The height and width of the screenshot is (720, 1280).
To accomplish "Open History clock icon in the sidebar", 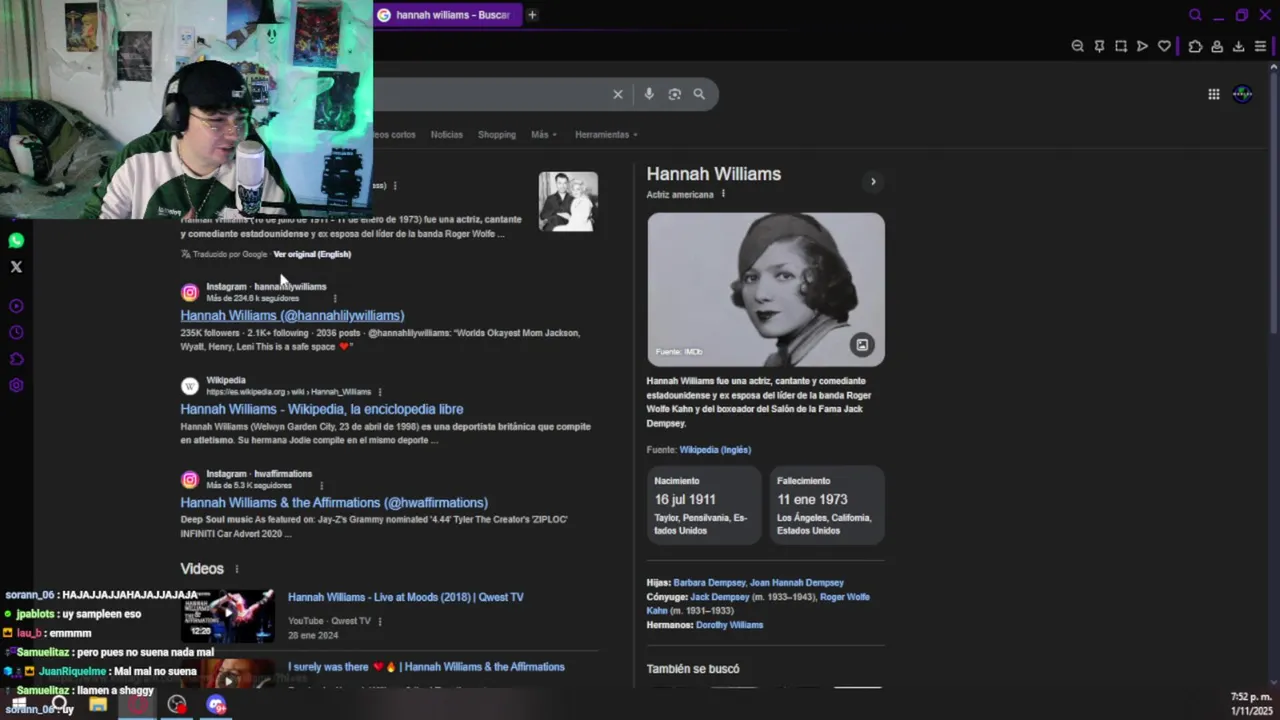I will [16, 333].
